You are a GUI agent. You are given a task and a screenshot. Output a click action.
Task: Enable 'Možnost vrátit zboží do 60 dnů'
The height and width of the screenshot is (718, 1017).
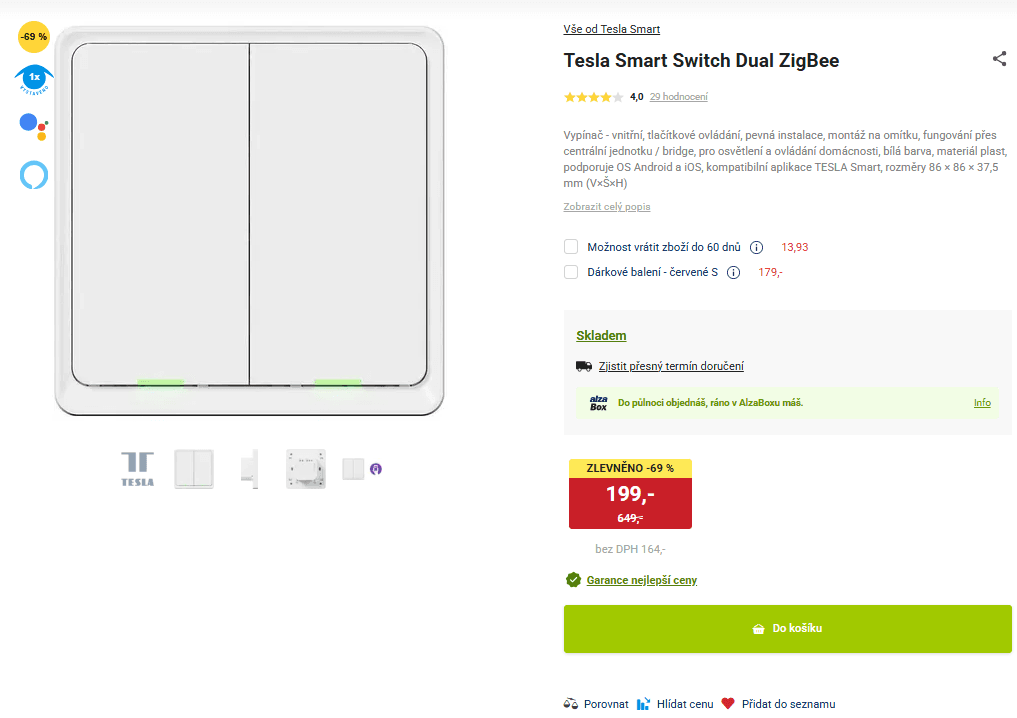click(x=570, y=246)
